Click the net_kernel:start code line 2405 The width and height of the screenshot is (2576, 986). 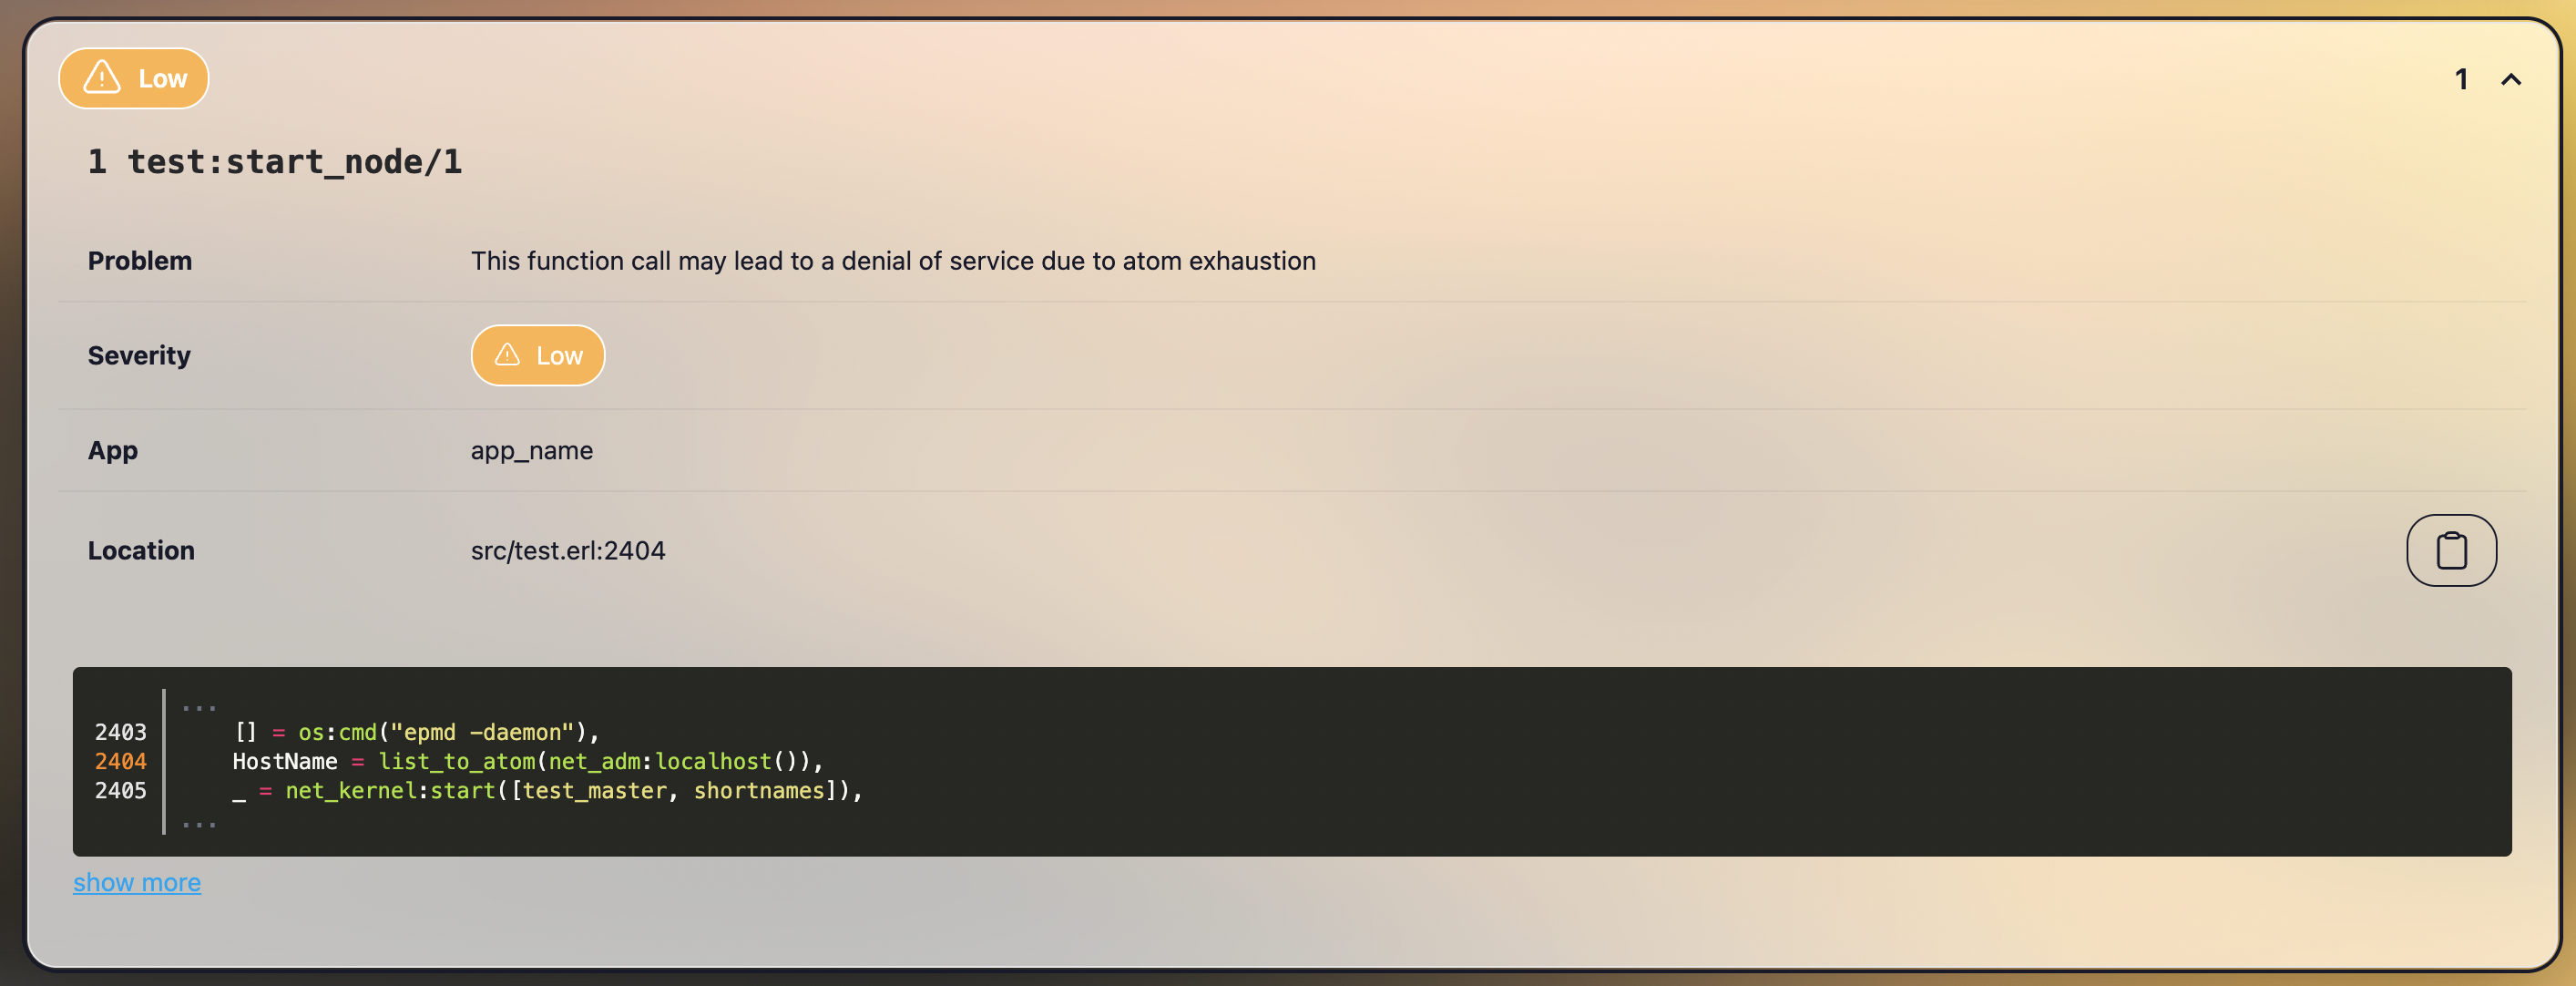547,790
